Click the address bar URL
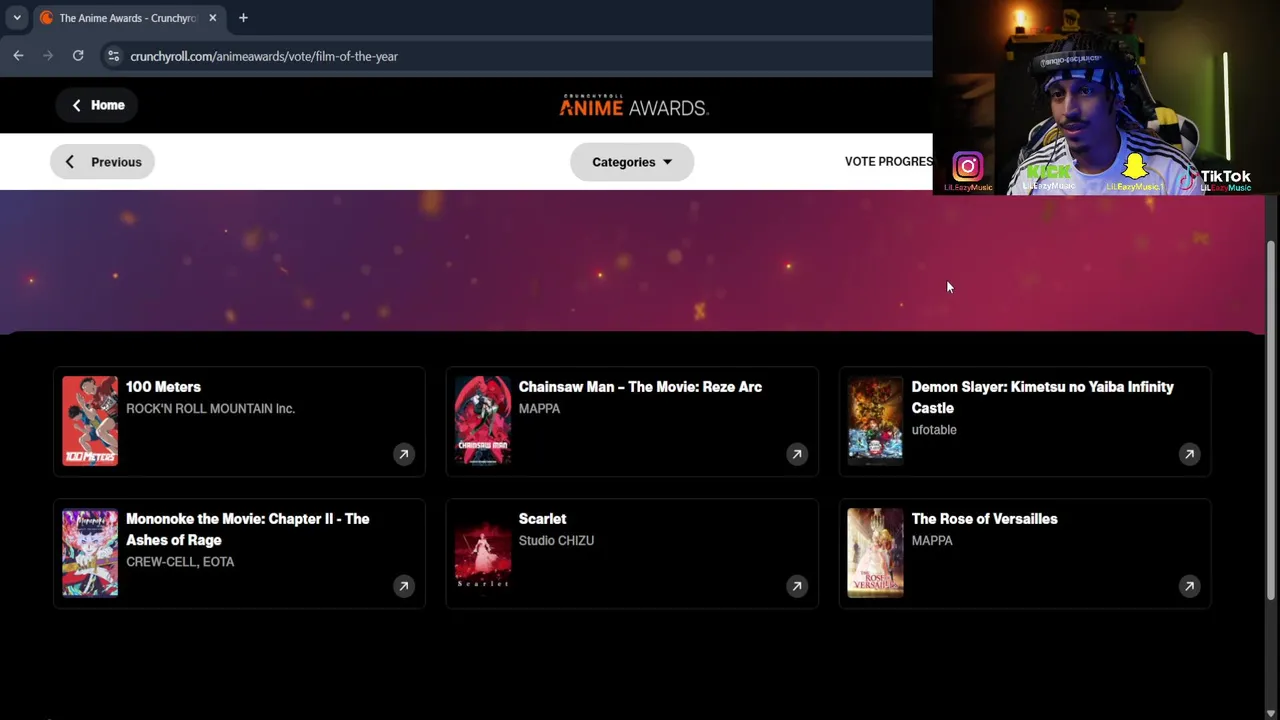 click(264, 56)
